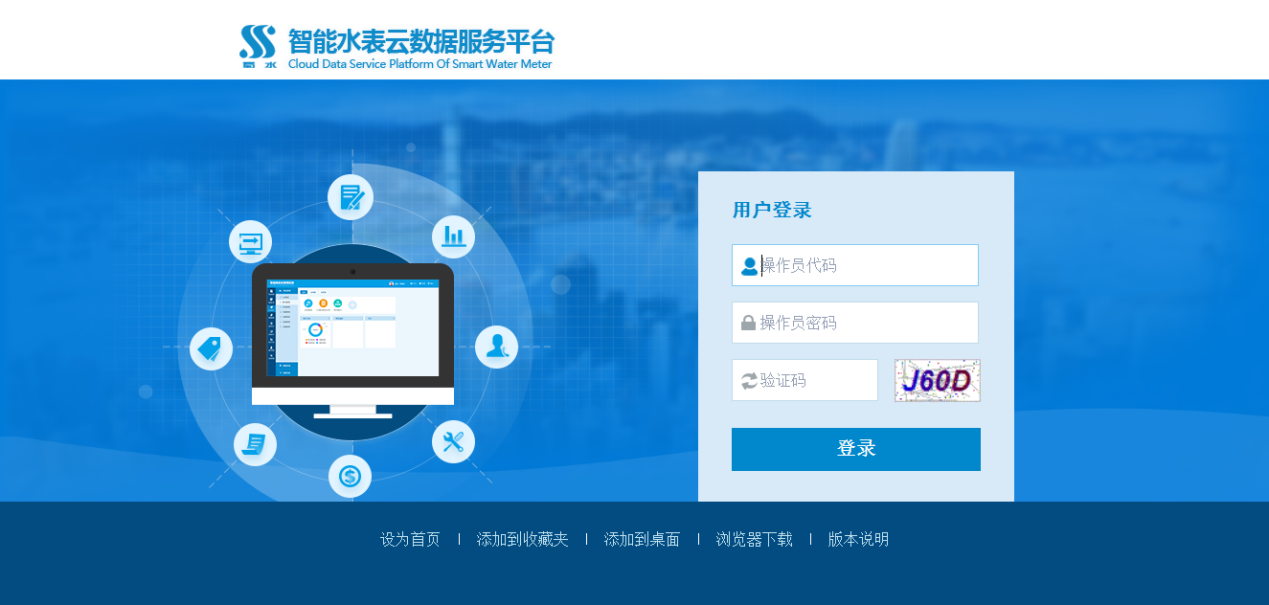Select the 添加到收藏夹 footer link
Image resolution: width=1269 pixels, height=605 pixels.
point(522,539)
